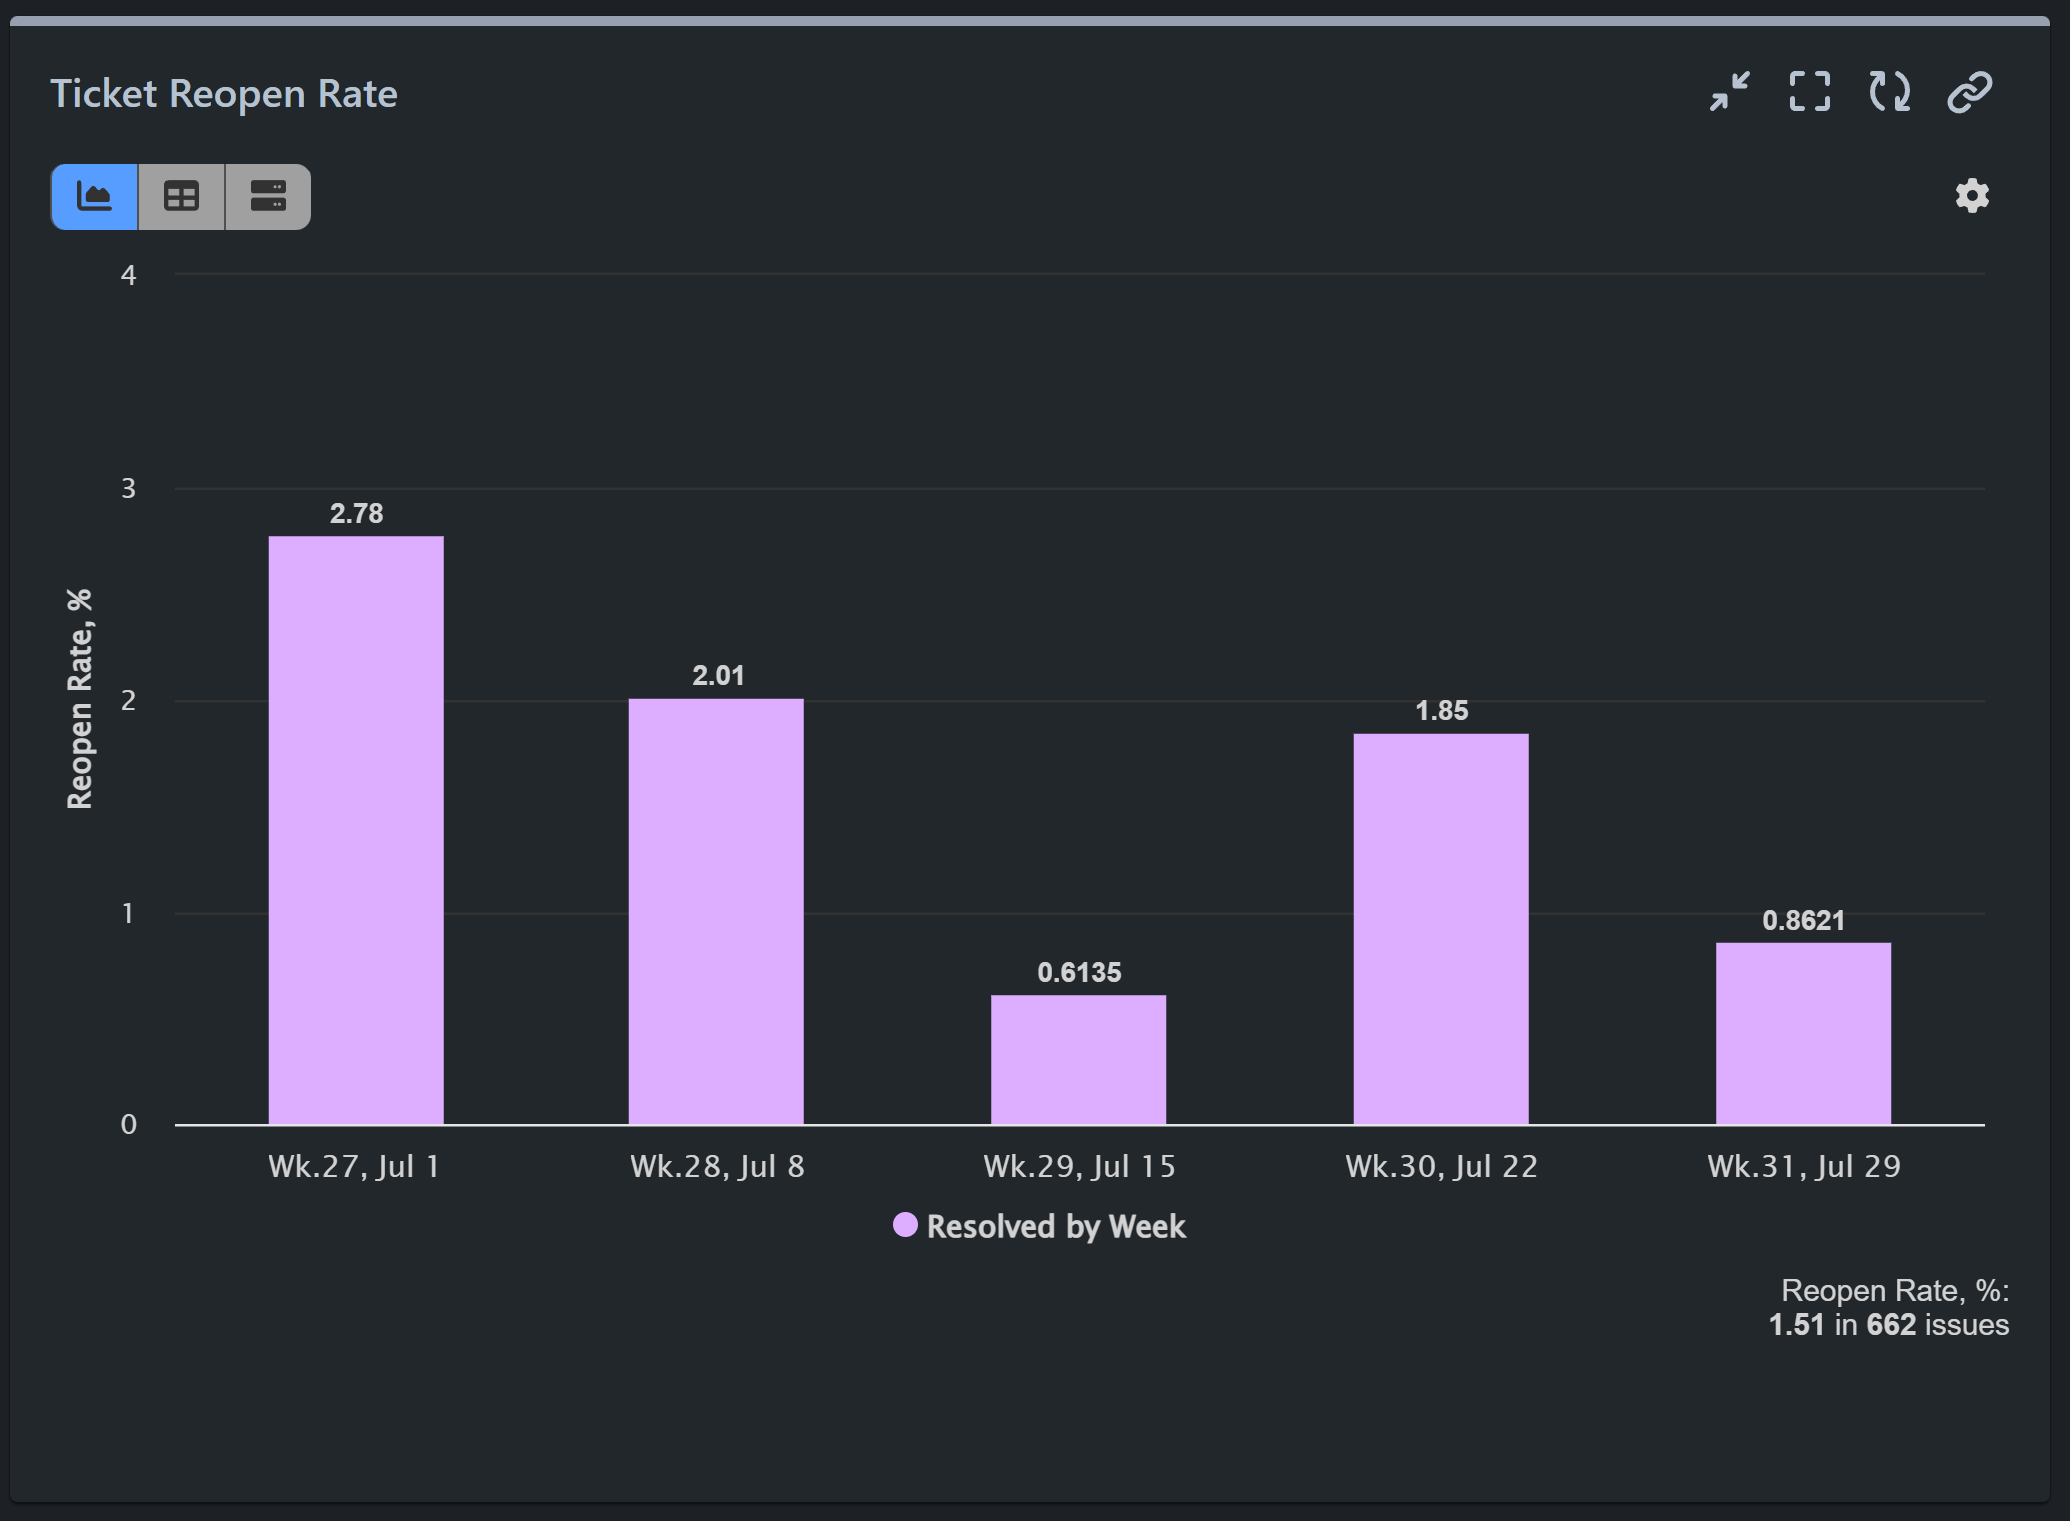Collapse the Ticket Reopen Rate widget
2070x1521 pixels.
1729,92
